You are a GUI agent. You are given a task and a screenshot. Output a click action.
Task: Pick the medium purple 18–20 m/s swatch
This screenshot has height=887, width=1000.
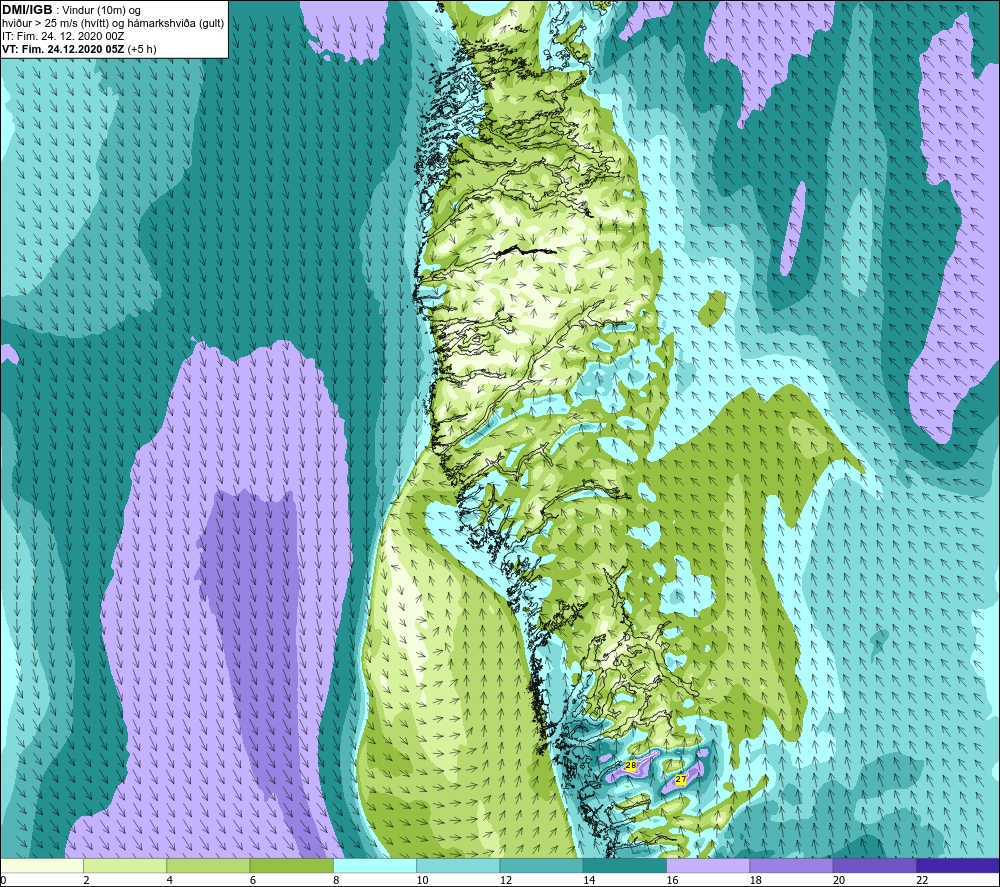pyautogui.click(x=791, y=865)
